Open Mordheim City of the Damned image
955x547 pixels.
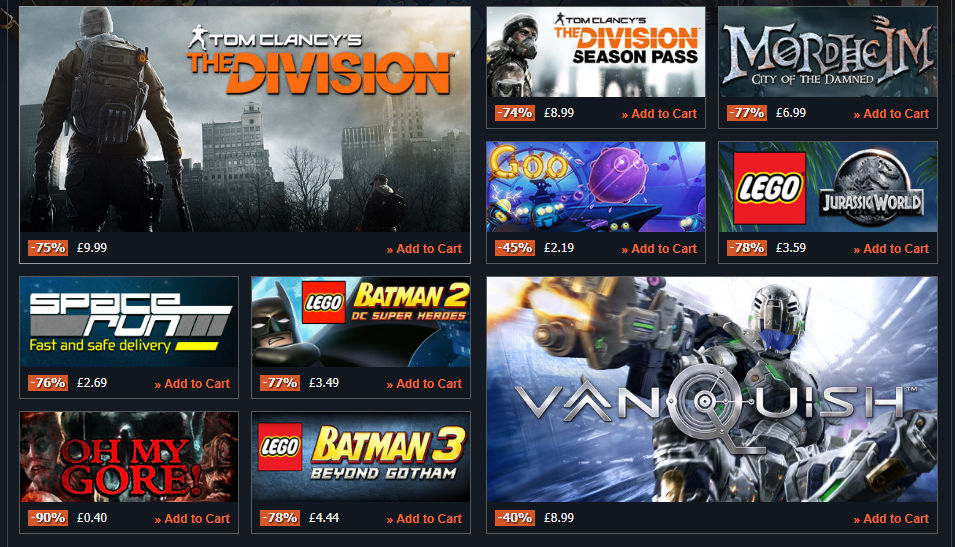click(x=828, y=52)
